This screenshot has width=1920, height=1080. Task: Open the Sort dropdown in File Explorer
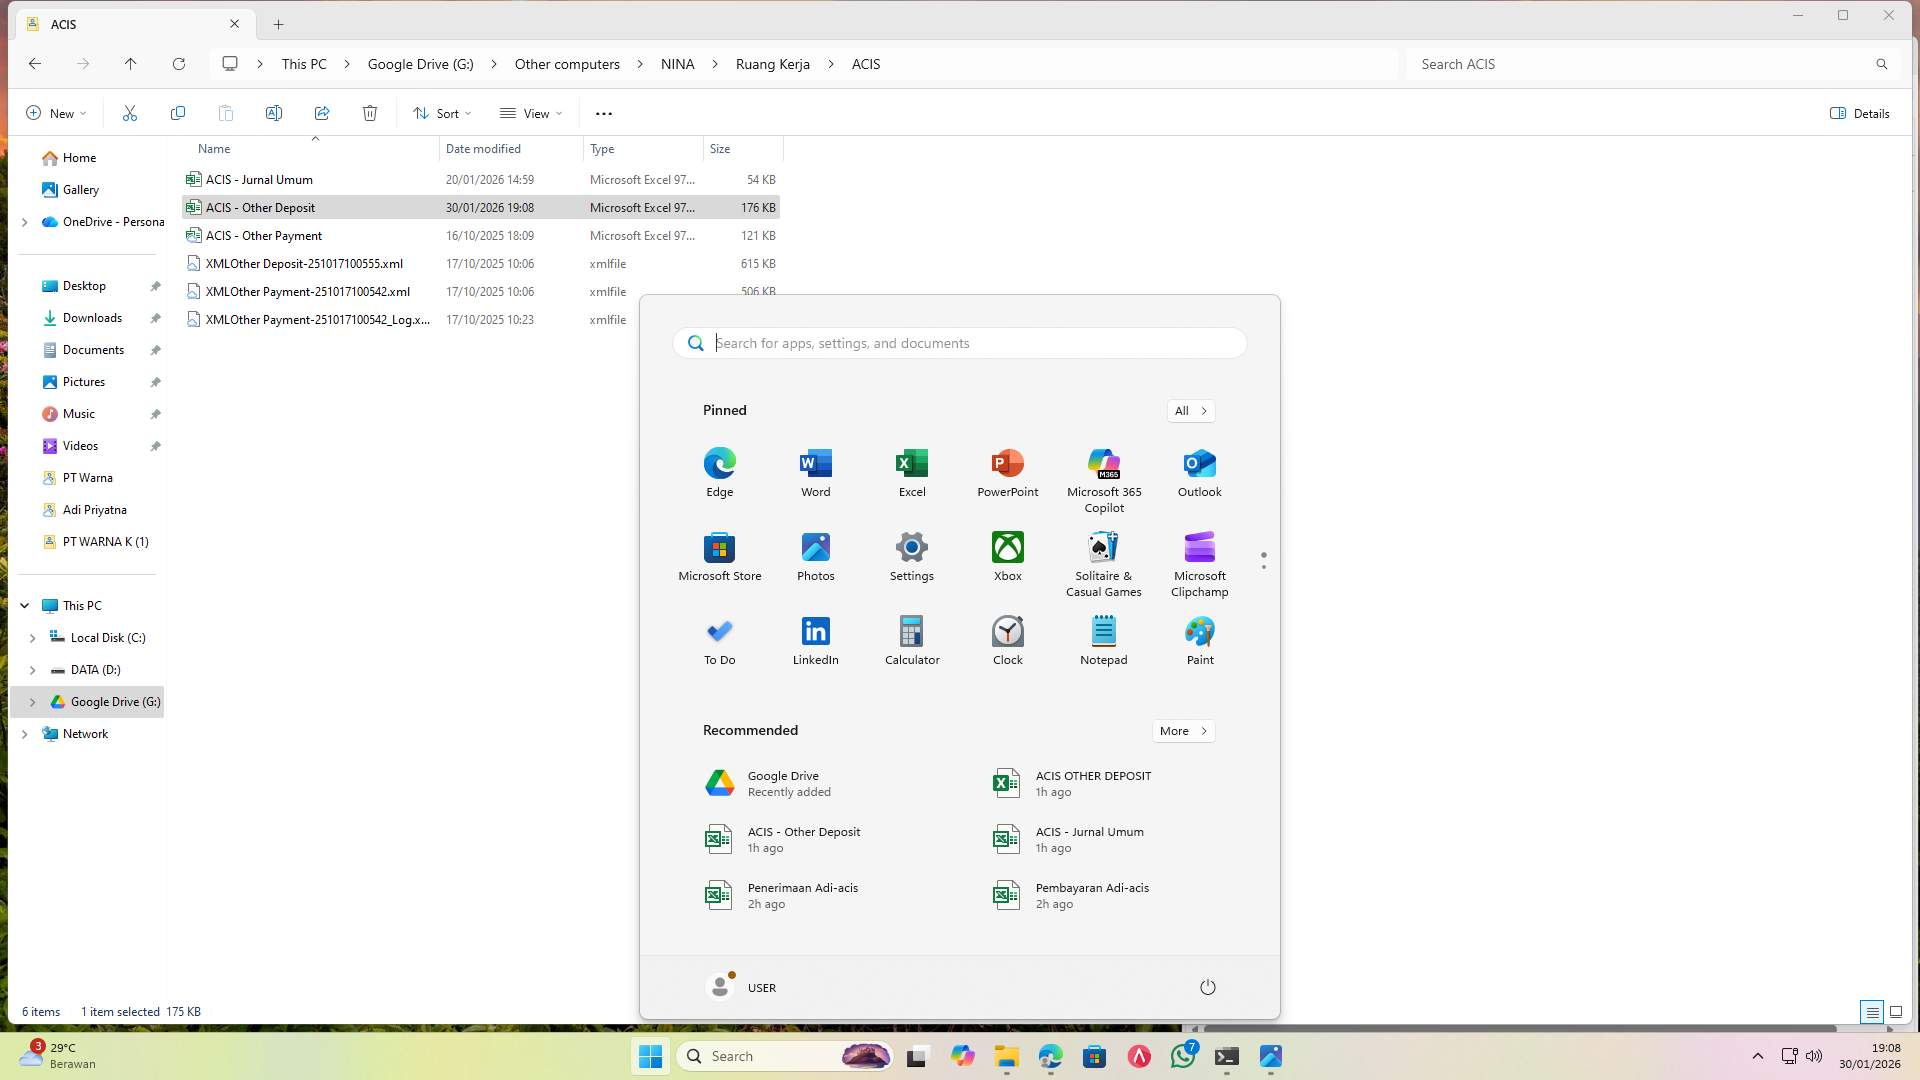point(442,113)
